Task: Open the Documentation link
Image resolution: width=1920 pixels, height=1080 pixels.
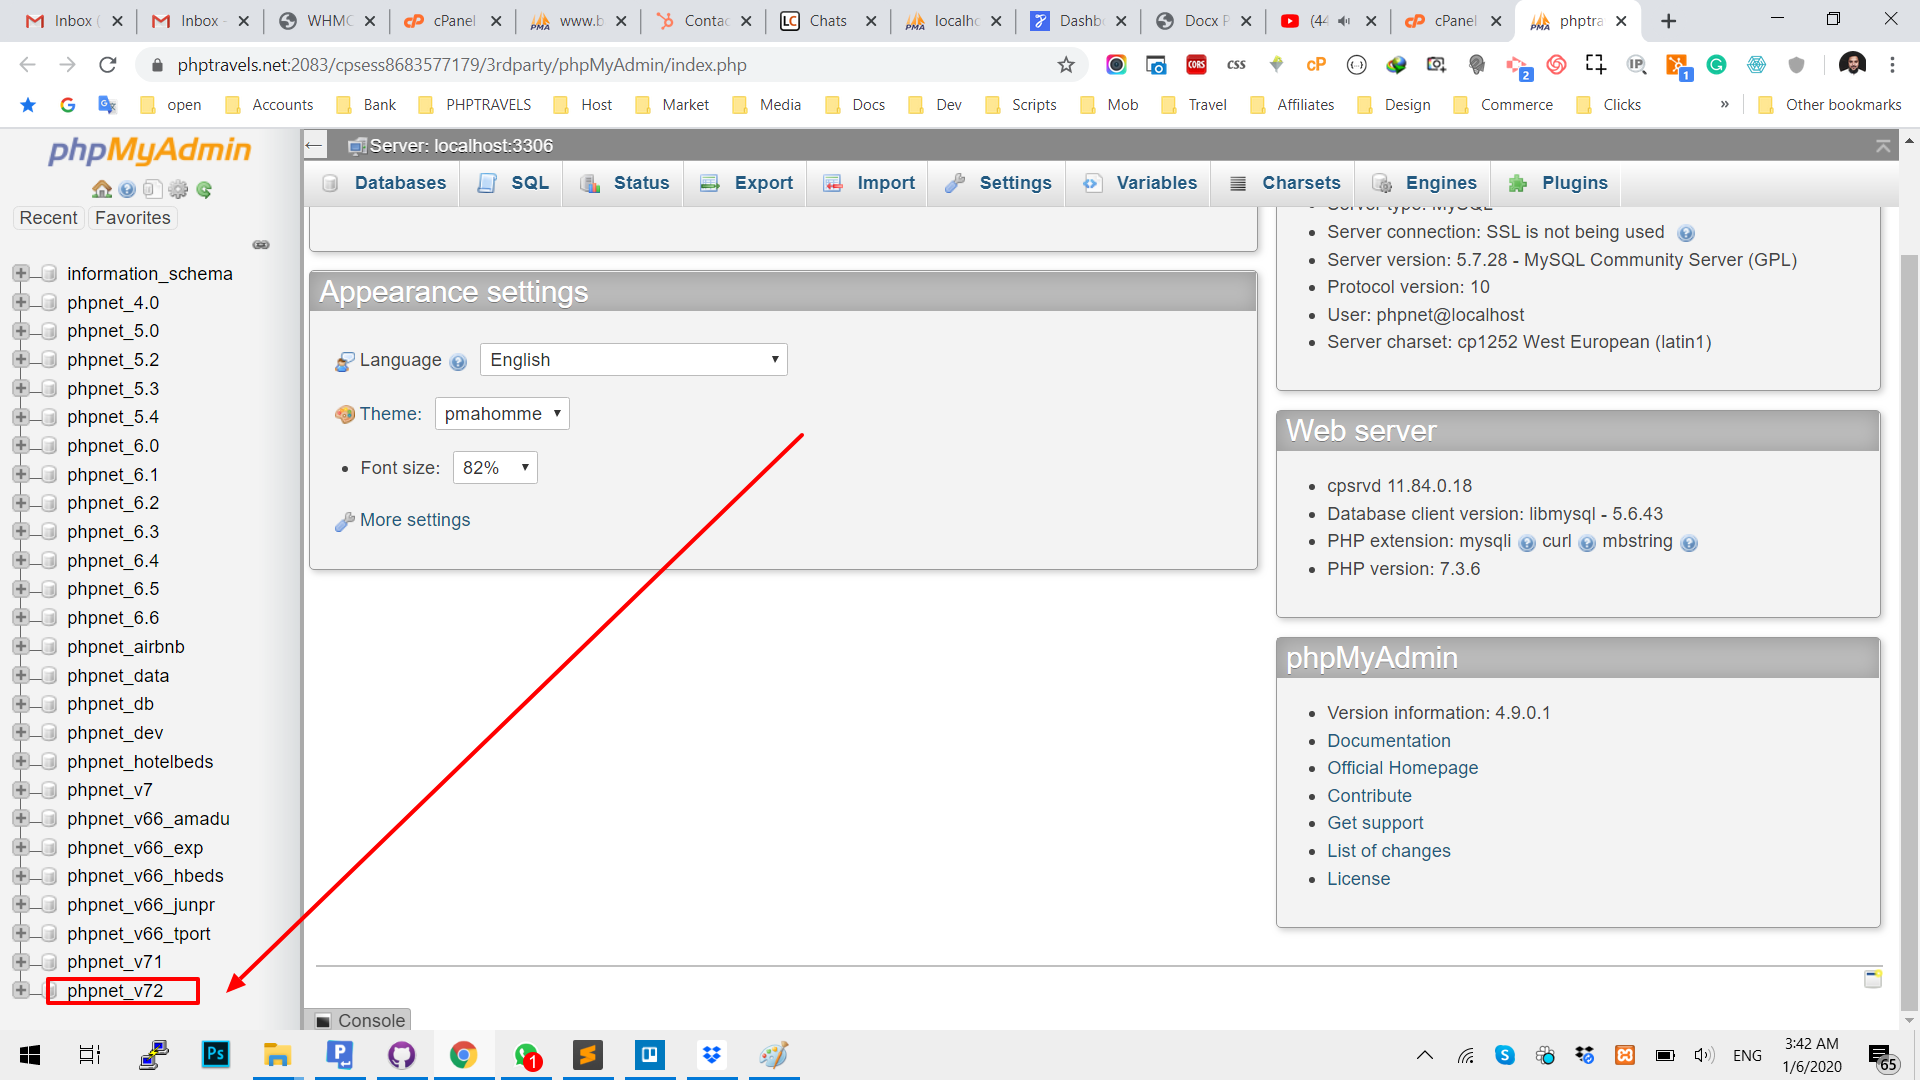Action: (1388, 741)
